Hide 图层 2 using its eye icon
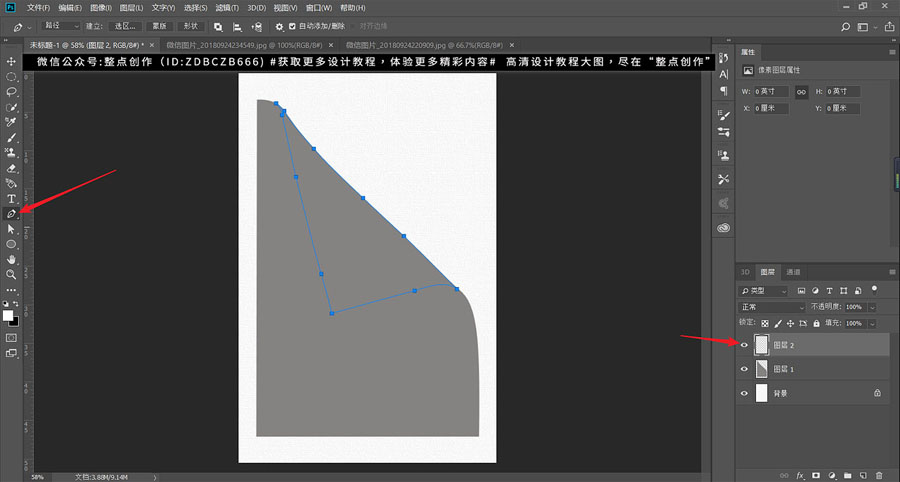The height and width of the screenshot is (482, 900). (744, 345)
